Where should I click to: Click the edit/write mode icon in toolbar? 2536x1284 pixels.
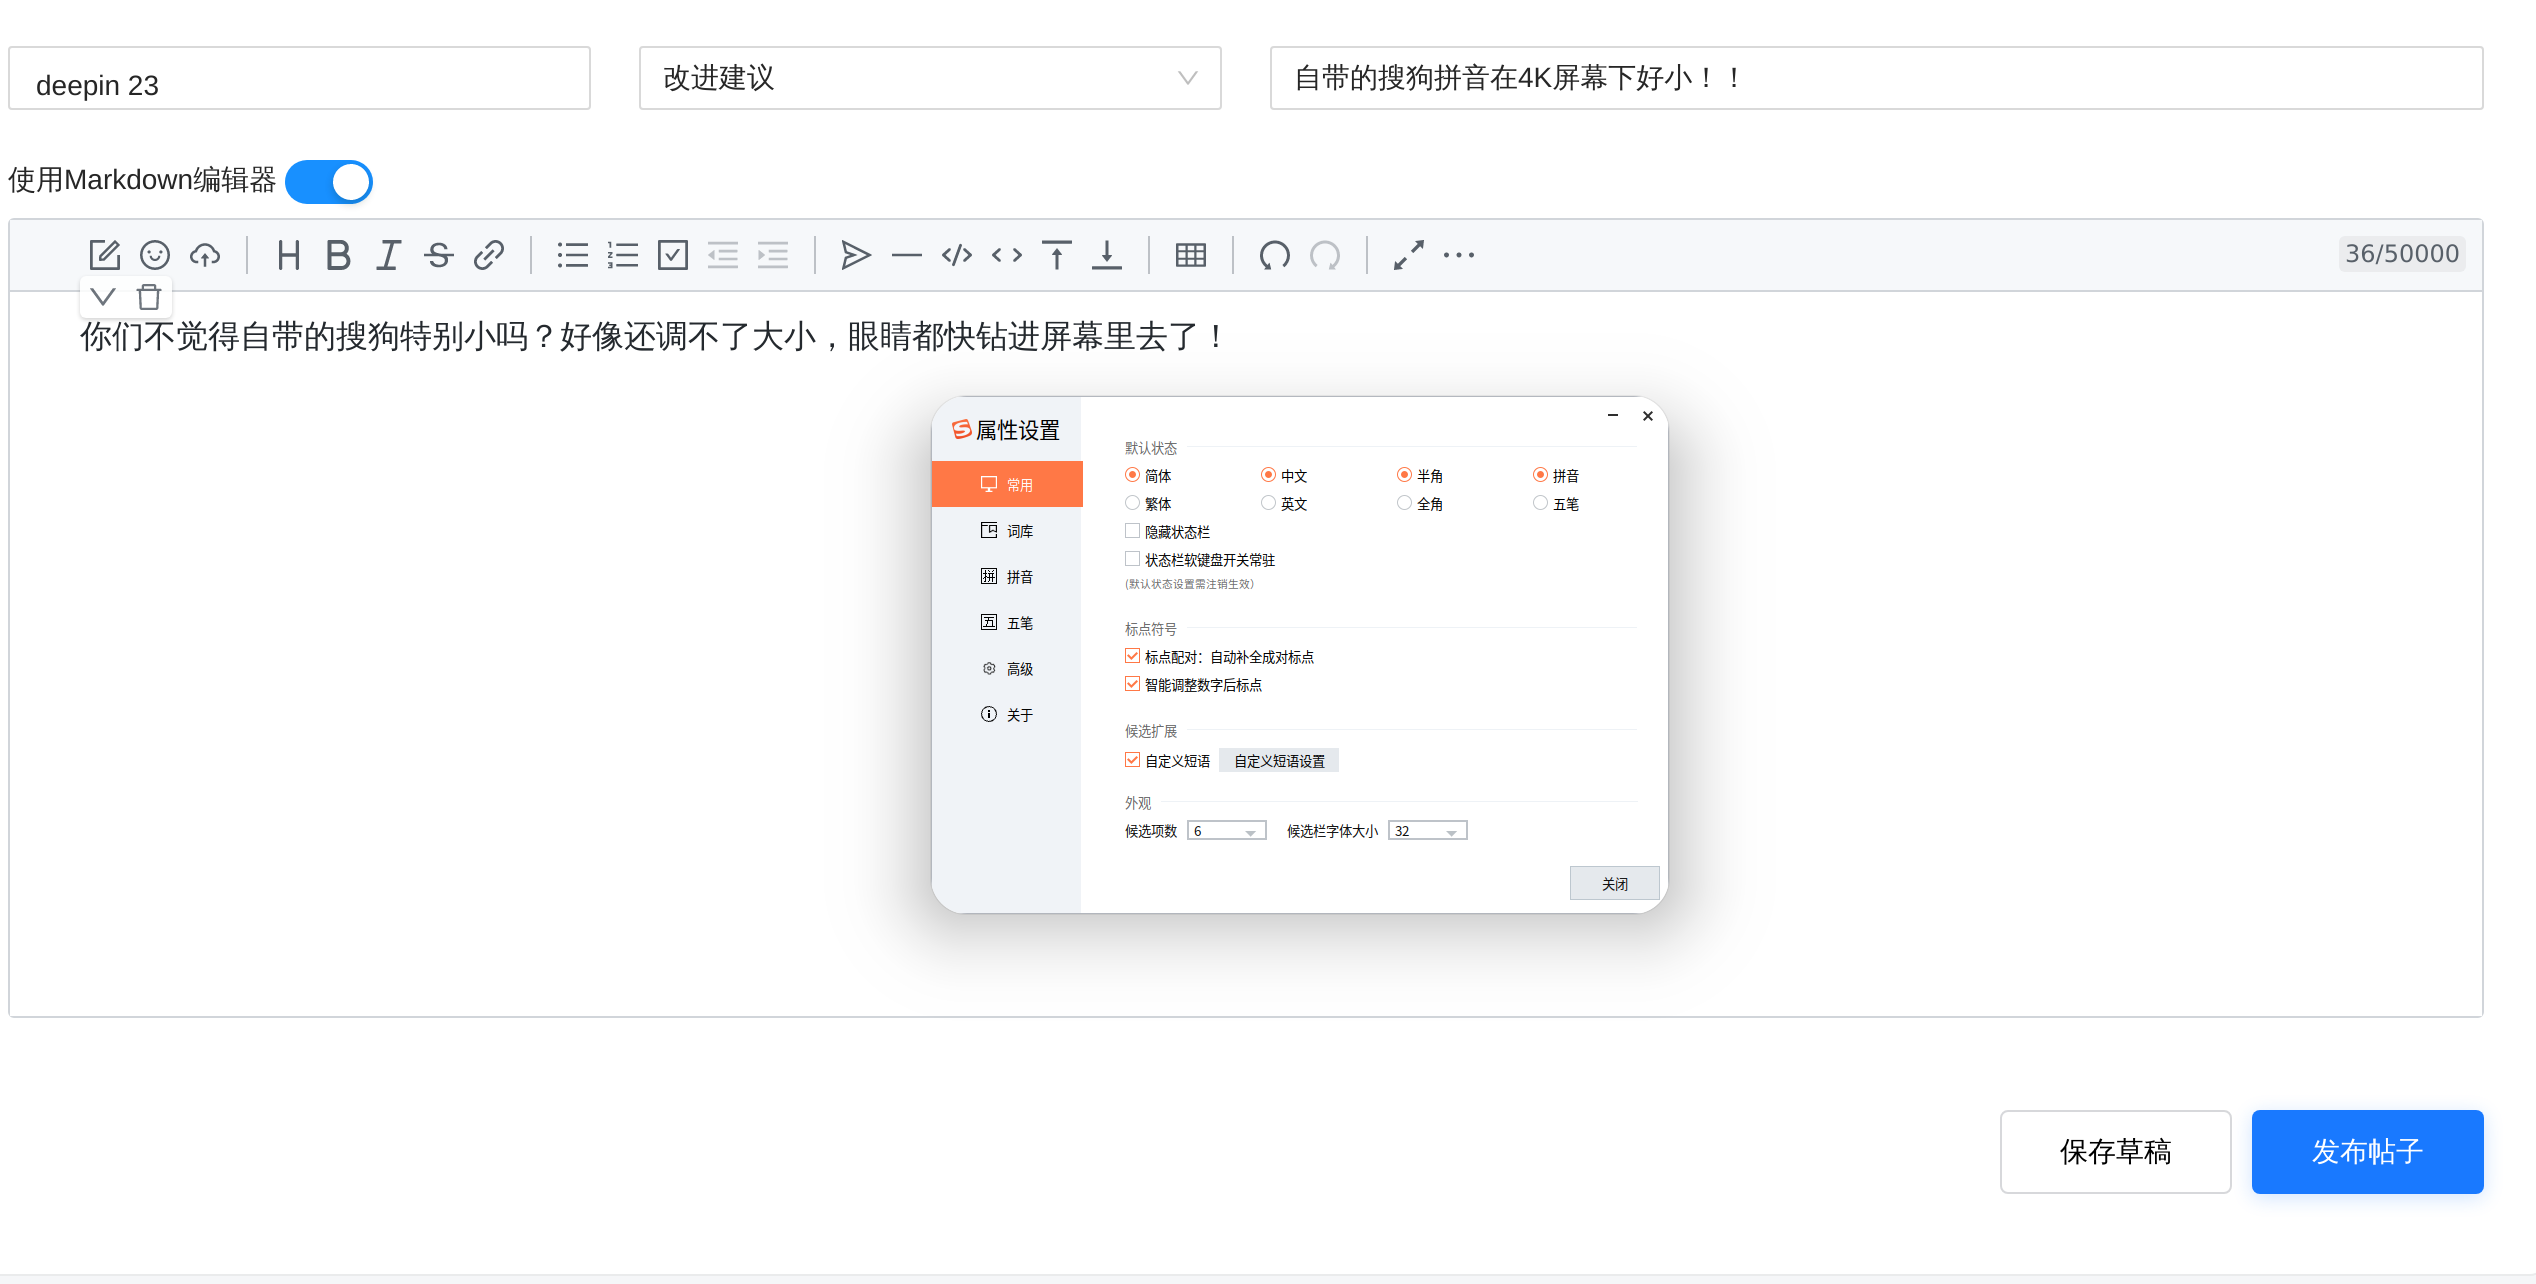(104, 255)
